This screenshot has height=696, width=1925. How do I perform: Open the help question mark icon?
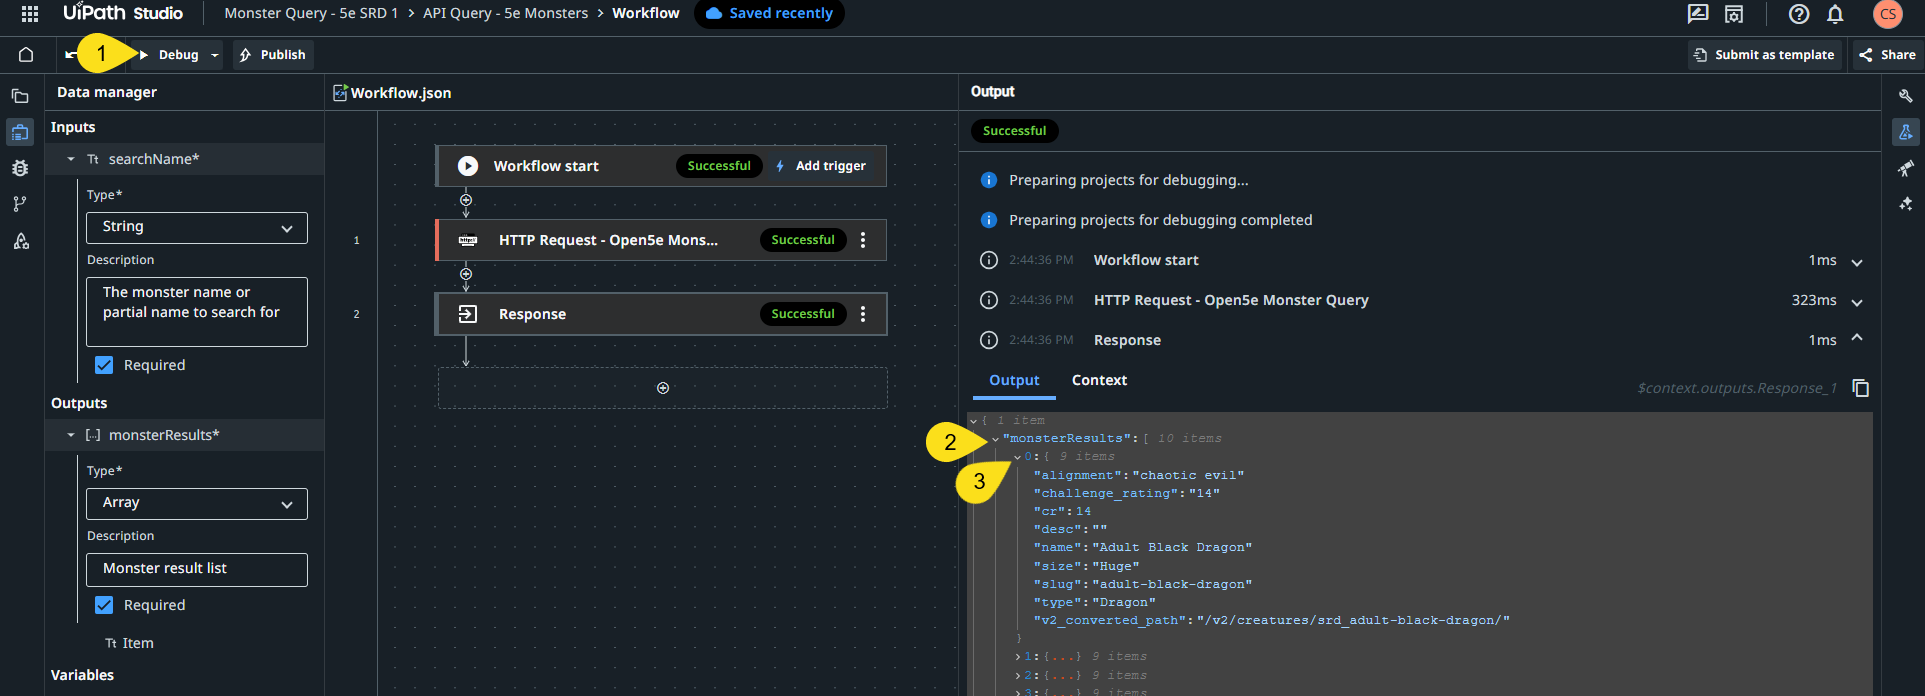click(1799, 14)
